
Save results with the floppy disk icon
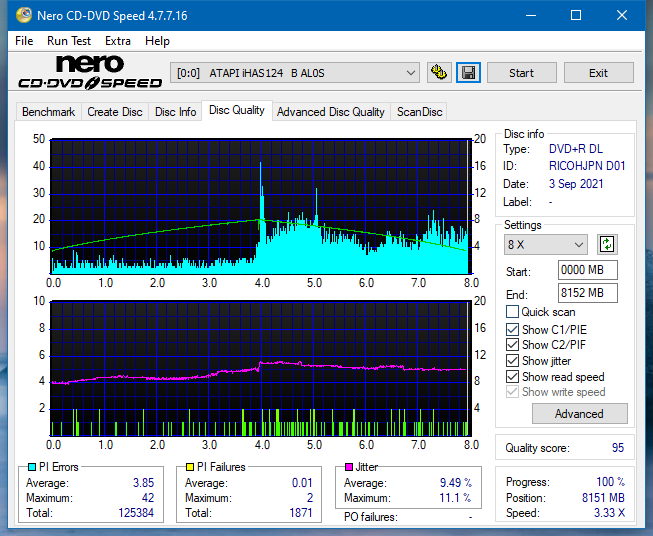[x=469, y=73]
